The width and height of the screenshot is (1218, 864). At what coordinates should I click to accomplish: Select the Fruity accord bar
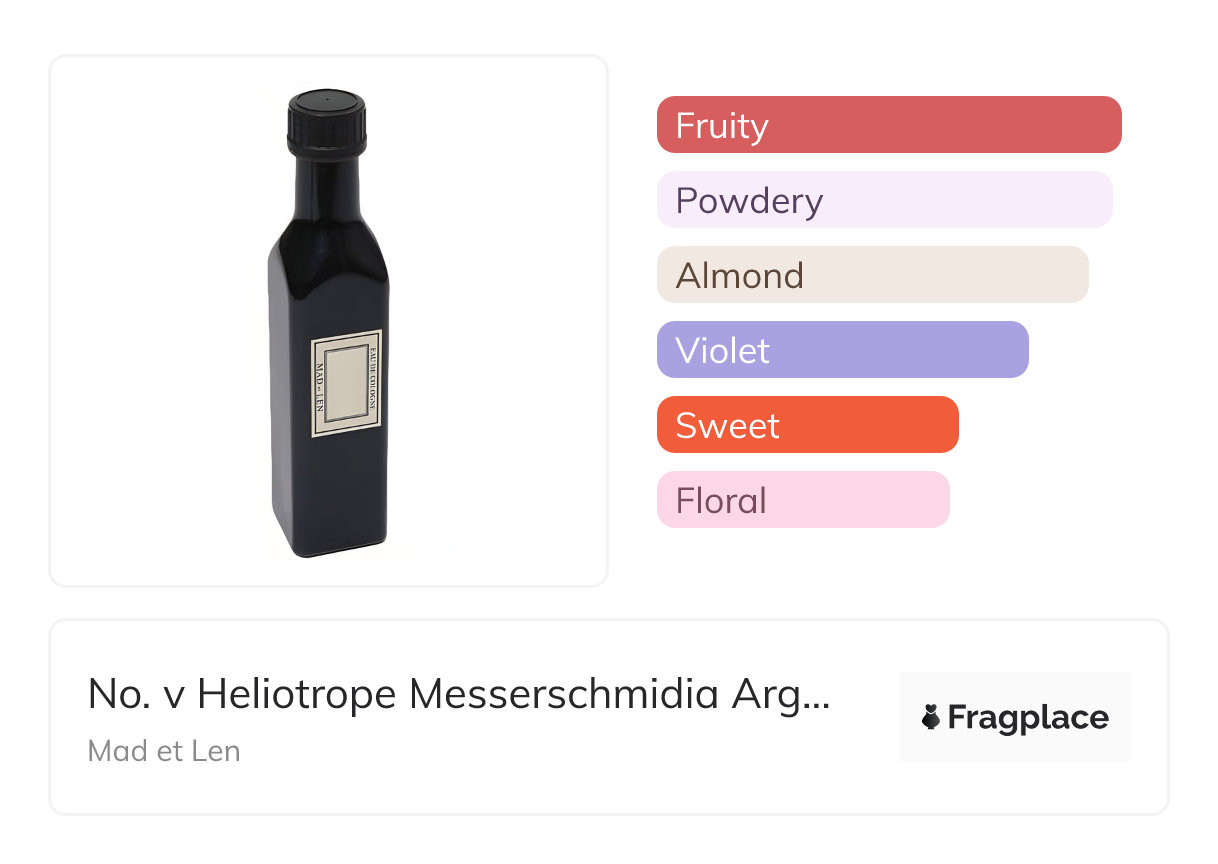[889, 125]
